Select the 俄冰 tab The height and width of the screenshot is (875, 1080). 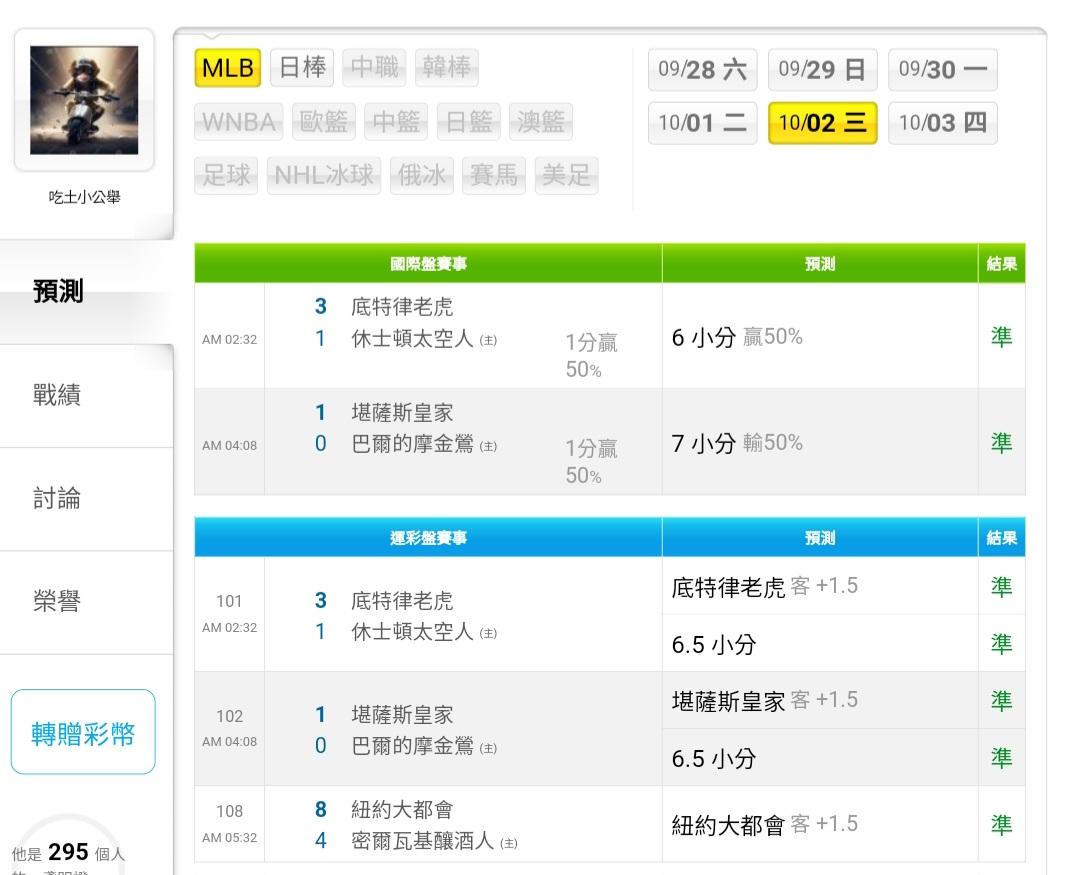click(422, 176)
